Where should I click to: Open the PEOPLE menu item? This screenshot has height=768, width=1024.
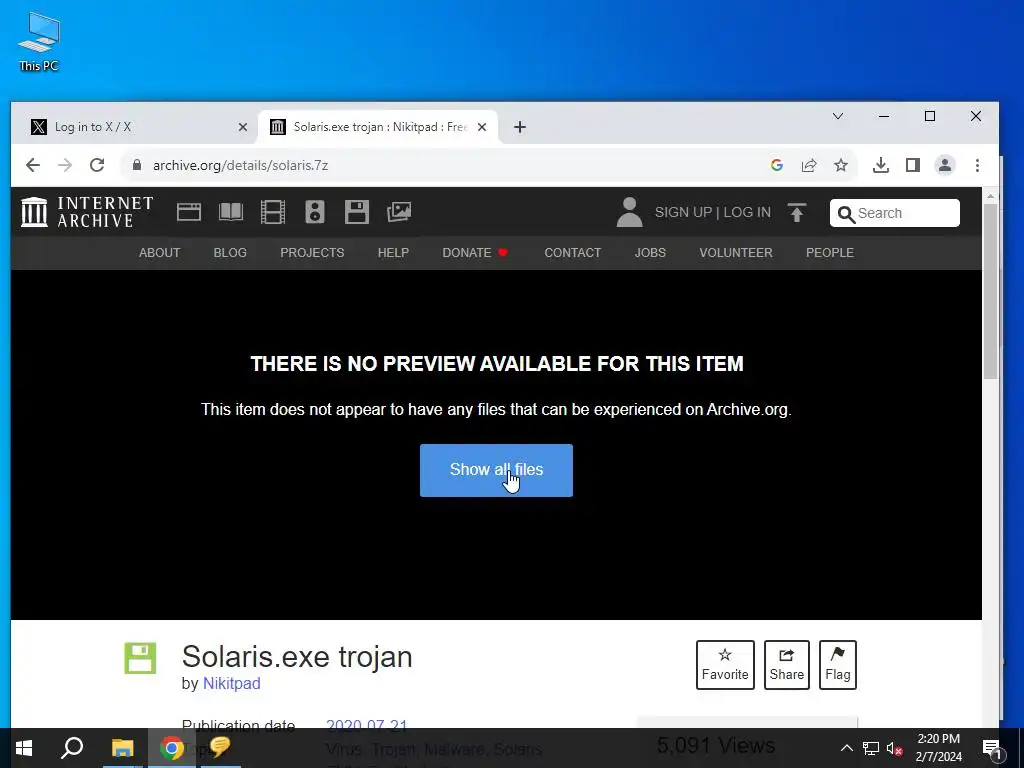(x=830, y=253)
